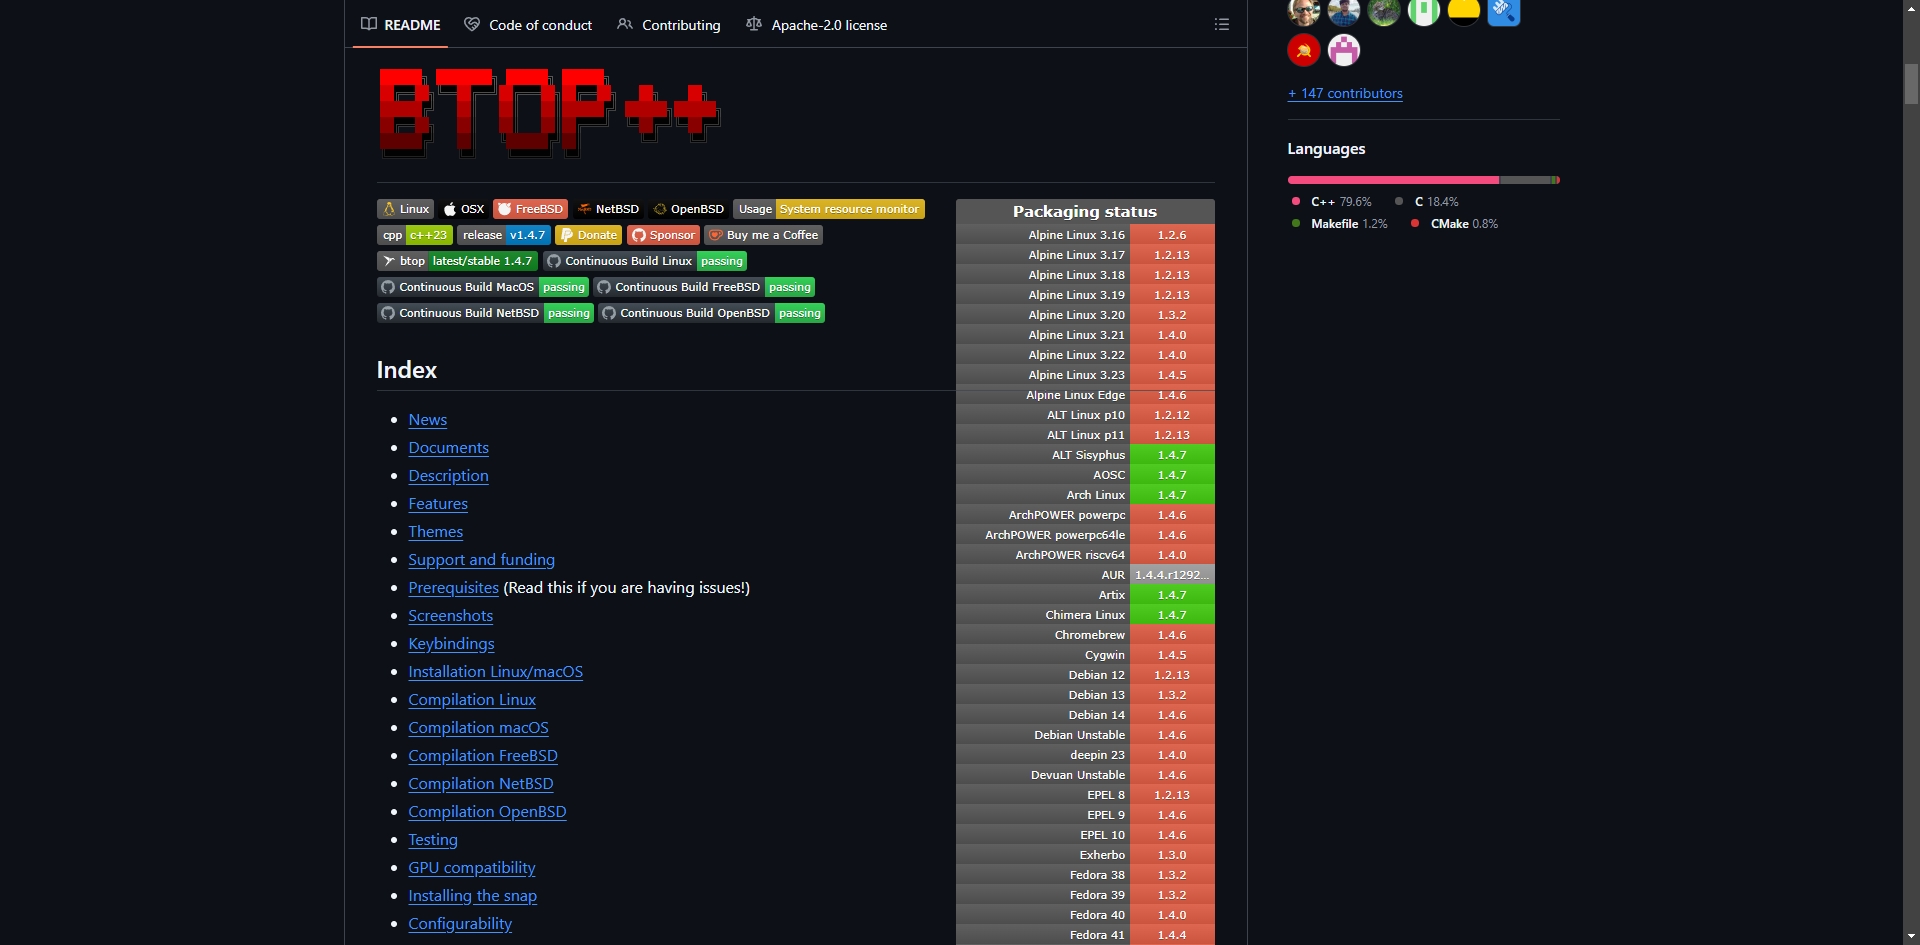Open the Continuous Build Linux passing badge
The width and height of the screenshot is (1920, 945).
[x=645, y=261]
